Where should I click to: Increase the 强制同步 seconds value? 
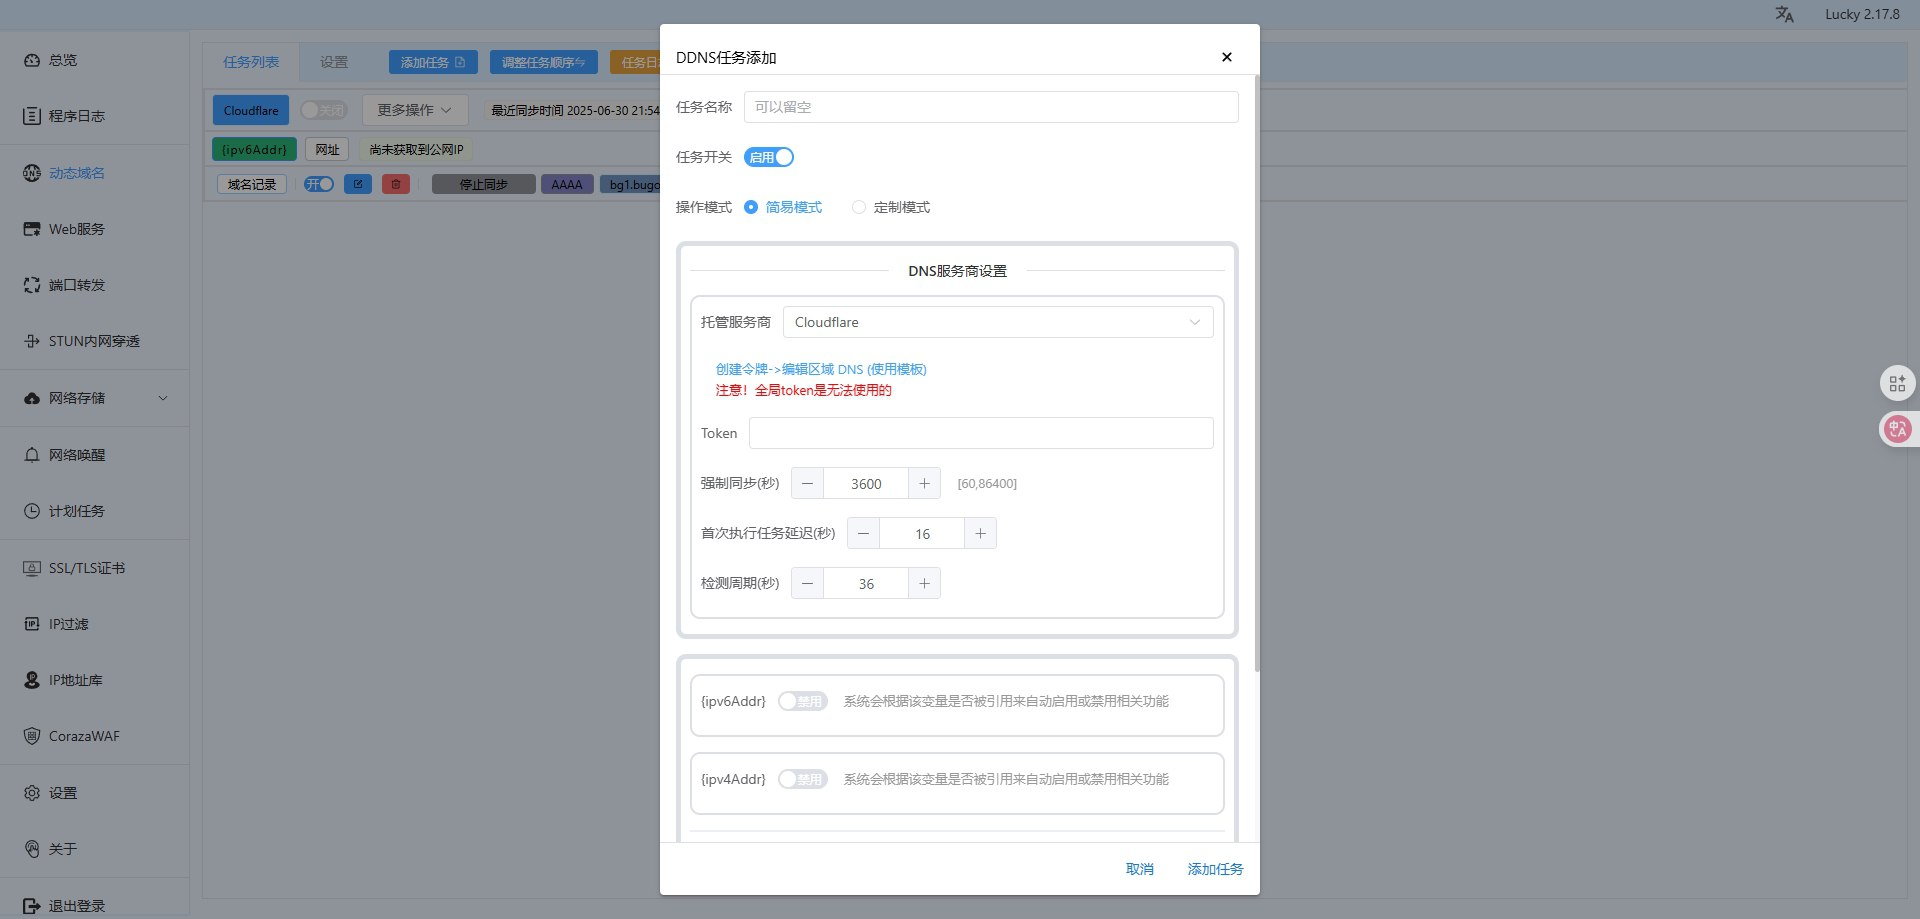point(924,483)
